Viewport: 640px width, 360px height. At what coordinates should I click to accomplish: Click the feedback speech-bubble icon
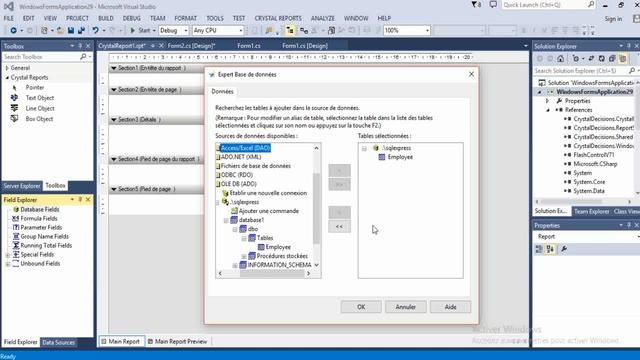493,5
